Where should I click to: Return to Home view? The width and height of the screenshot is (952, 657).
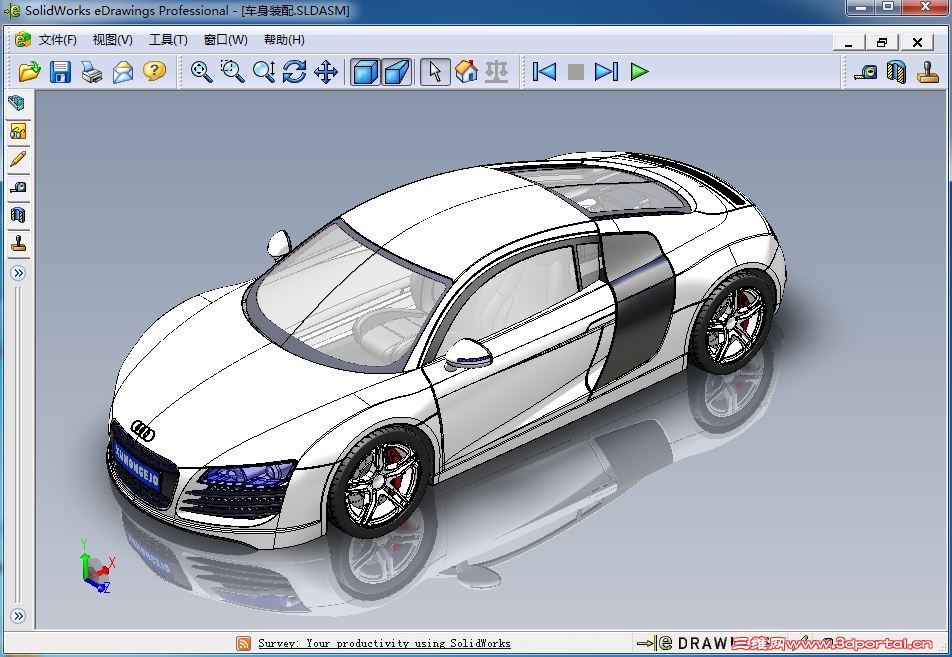(x=466, y=72)
